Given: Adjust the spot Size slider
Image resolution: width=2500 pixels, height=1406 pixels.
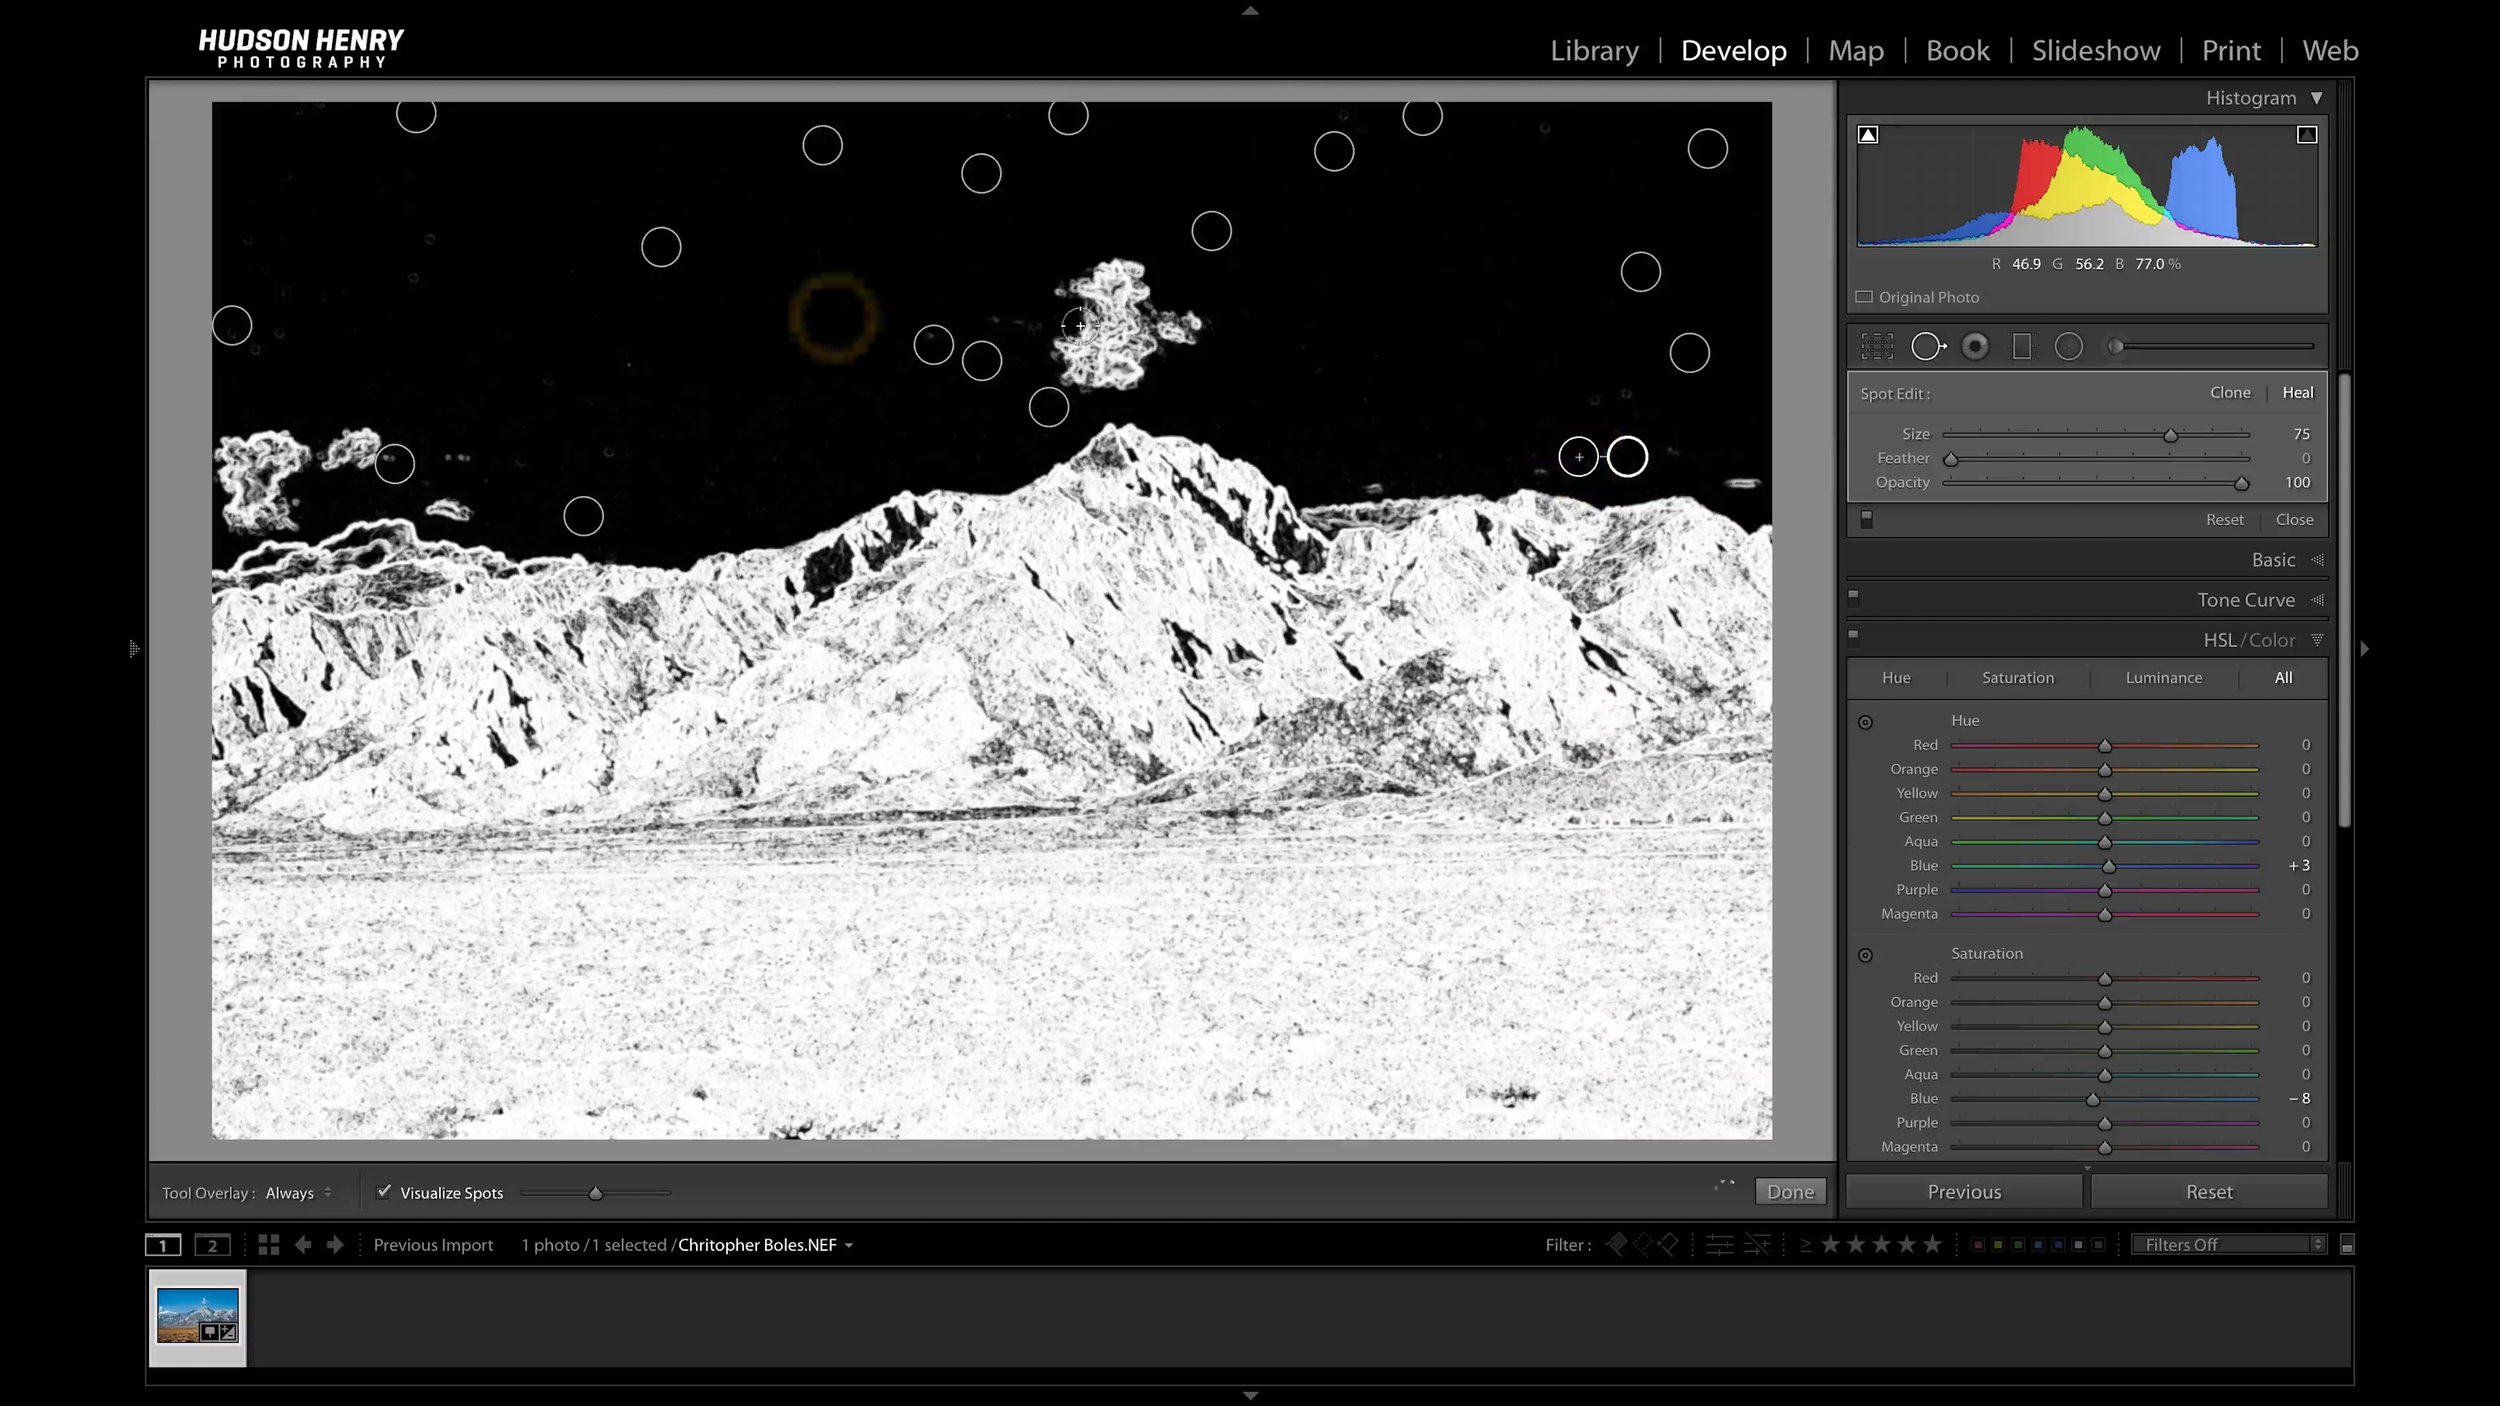Looking at the screenshot, I should pyautogui.click(x=2170, y=435).
